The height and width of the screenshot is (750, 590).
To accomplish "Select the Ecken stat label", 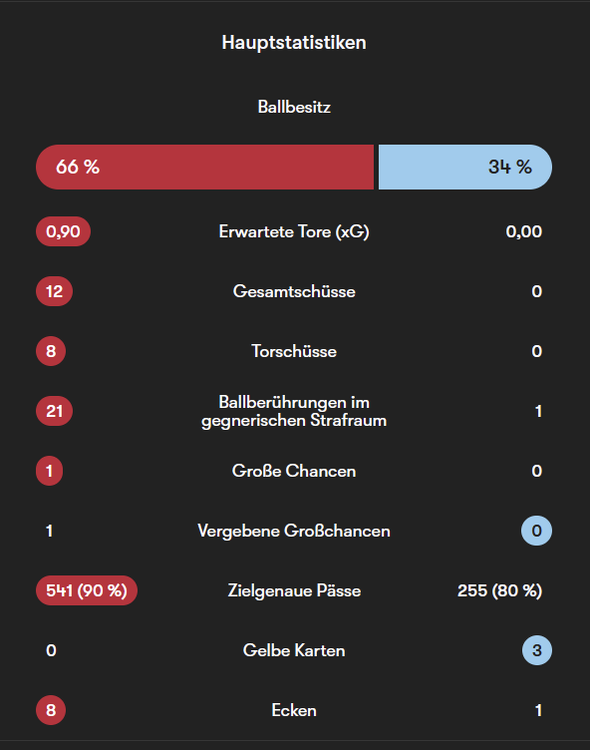I will point(294,710).
